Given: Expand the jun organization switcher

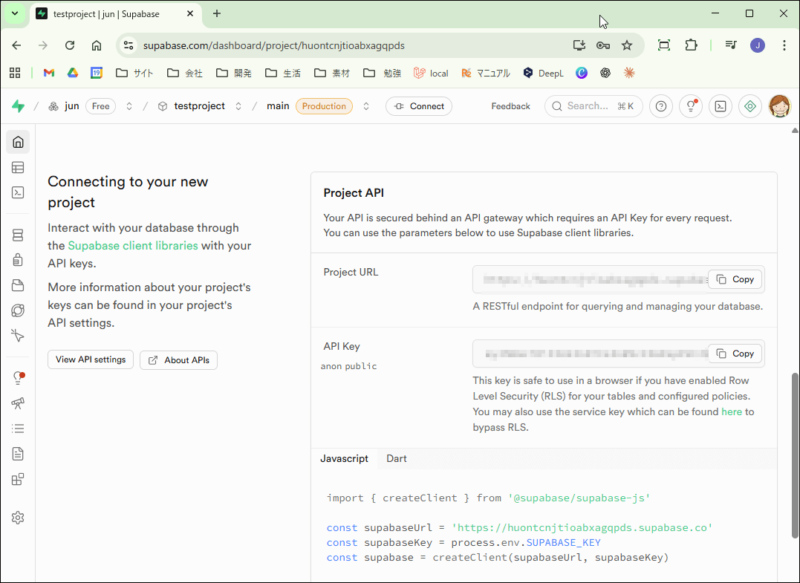Looking at the screenshot, I should (129, 106).
